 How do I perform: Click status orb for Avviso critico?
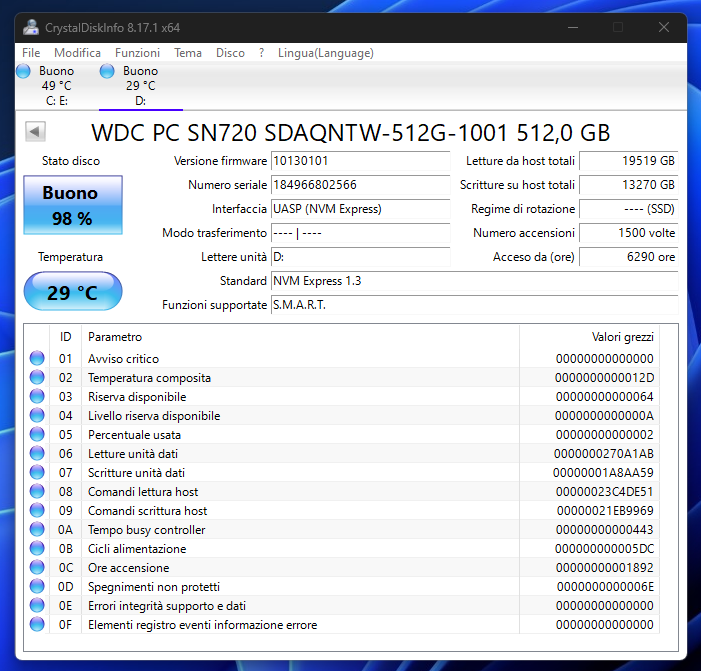coord(37,358)
